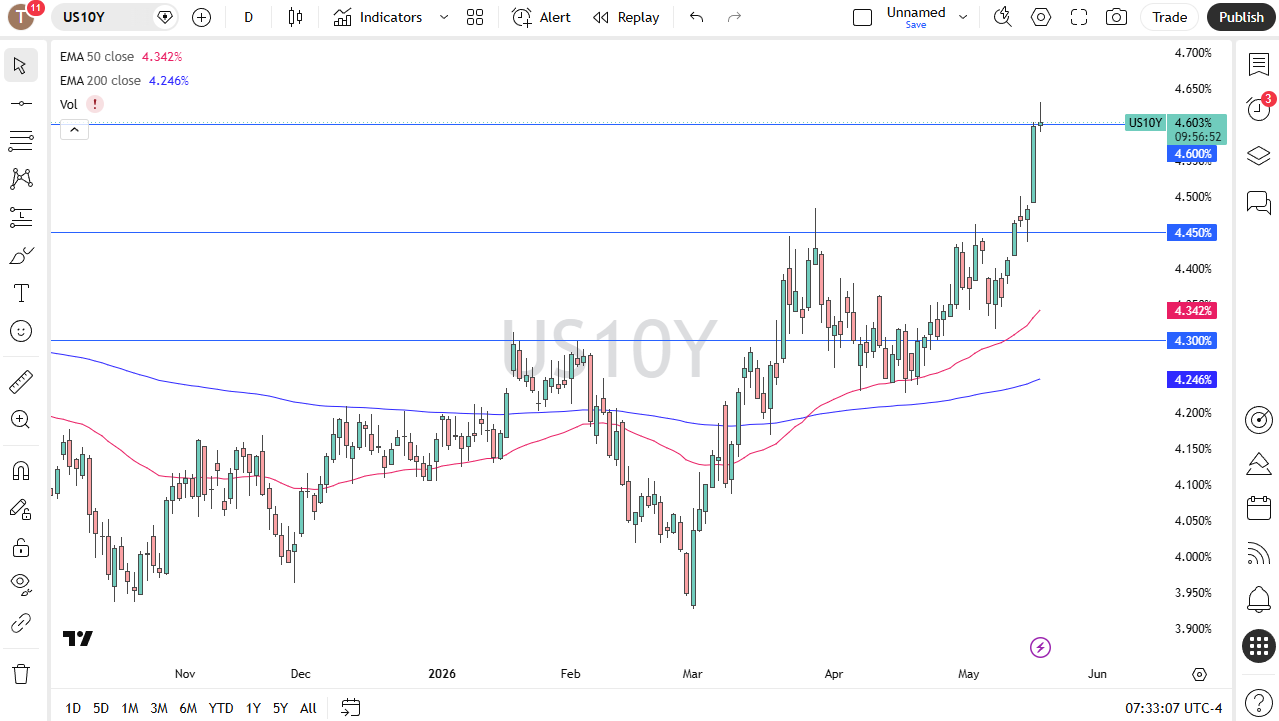
Task: Open the drawing link sync icon
Action: [x=20, y=624]
